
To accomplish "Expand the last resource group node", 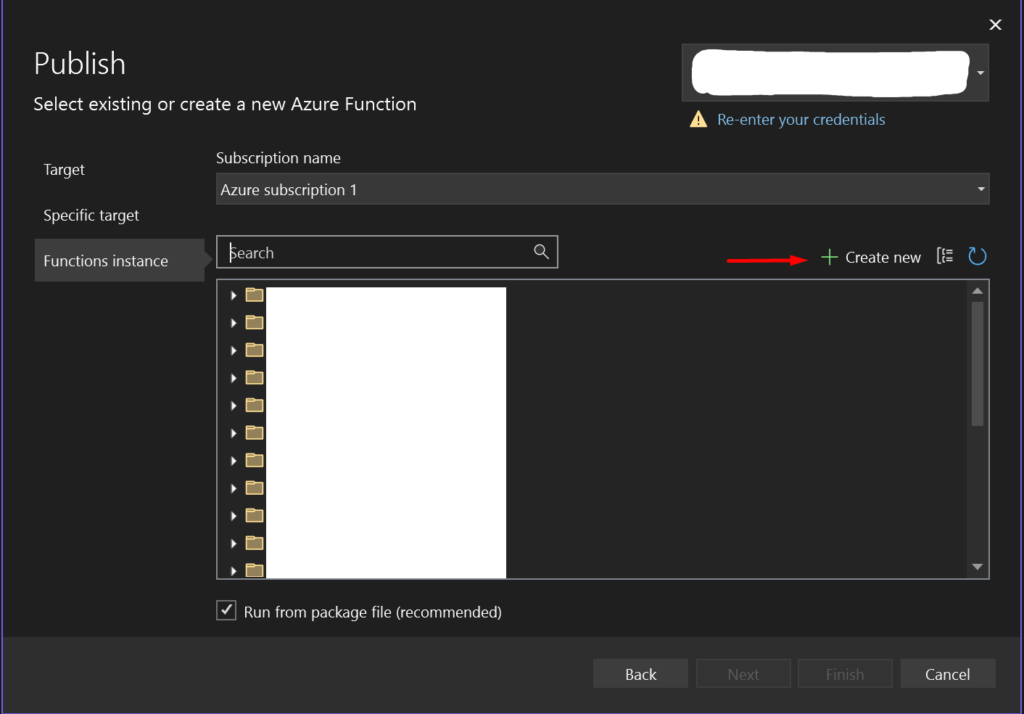I will pyautogui.click(x=233, y=568).
